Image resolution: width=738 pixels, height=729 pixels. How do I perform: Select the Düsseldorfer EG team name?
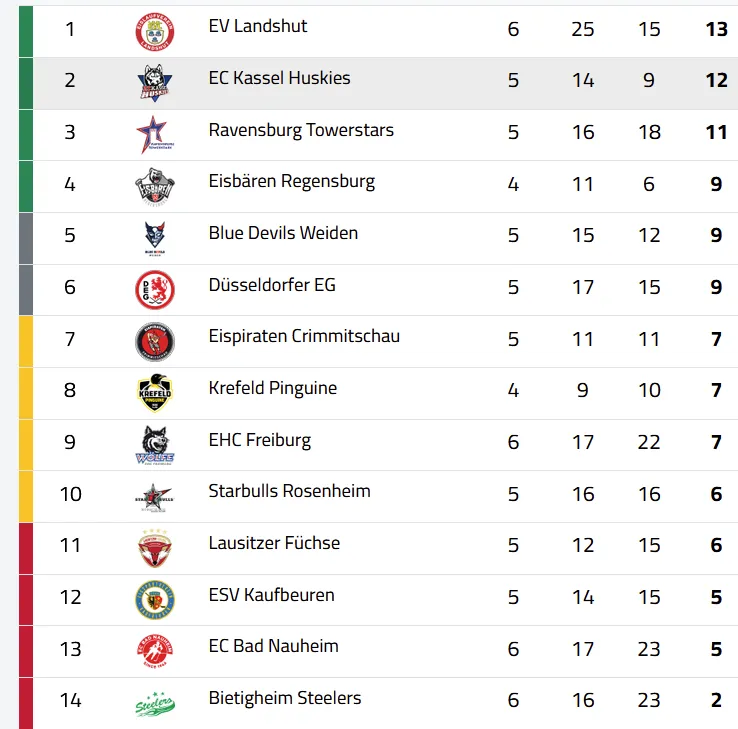pos(272,285)
